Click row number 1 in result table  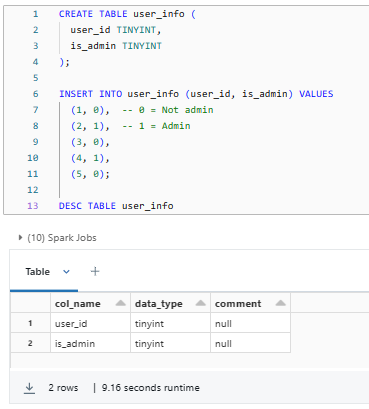point(30,323)
